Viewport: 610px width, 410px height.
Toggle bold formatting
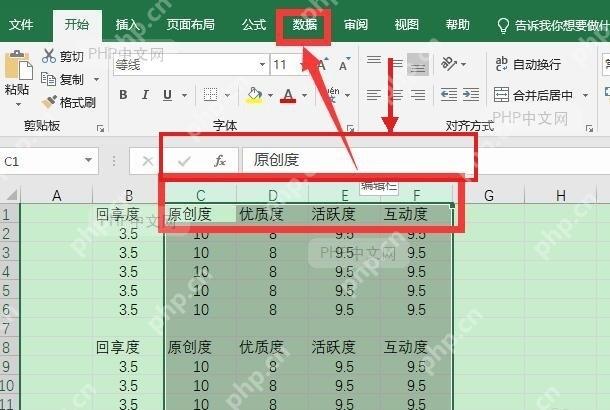coord(123,95)
